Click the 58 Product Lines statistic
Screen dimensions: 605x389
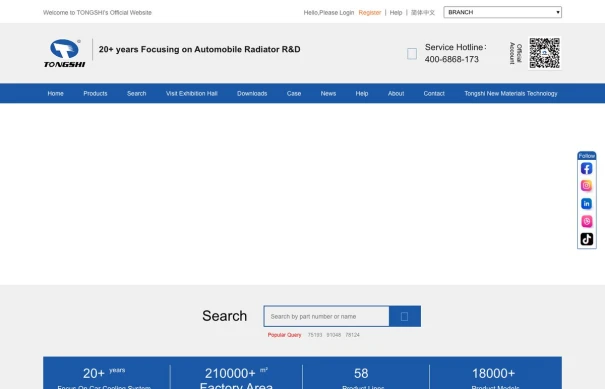coord(362,377)
